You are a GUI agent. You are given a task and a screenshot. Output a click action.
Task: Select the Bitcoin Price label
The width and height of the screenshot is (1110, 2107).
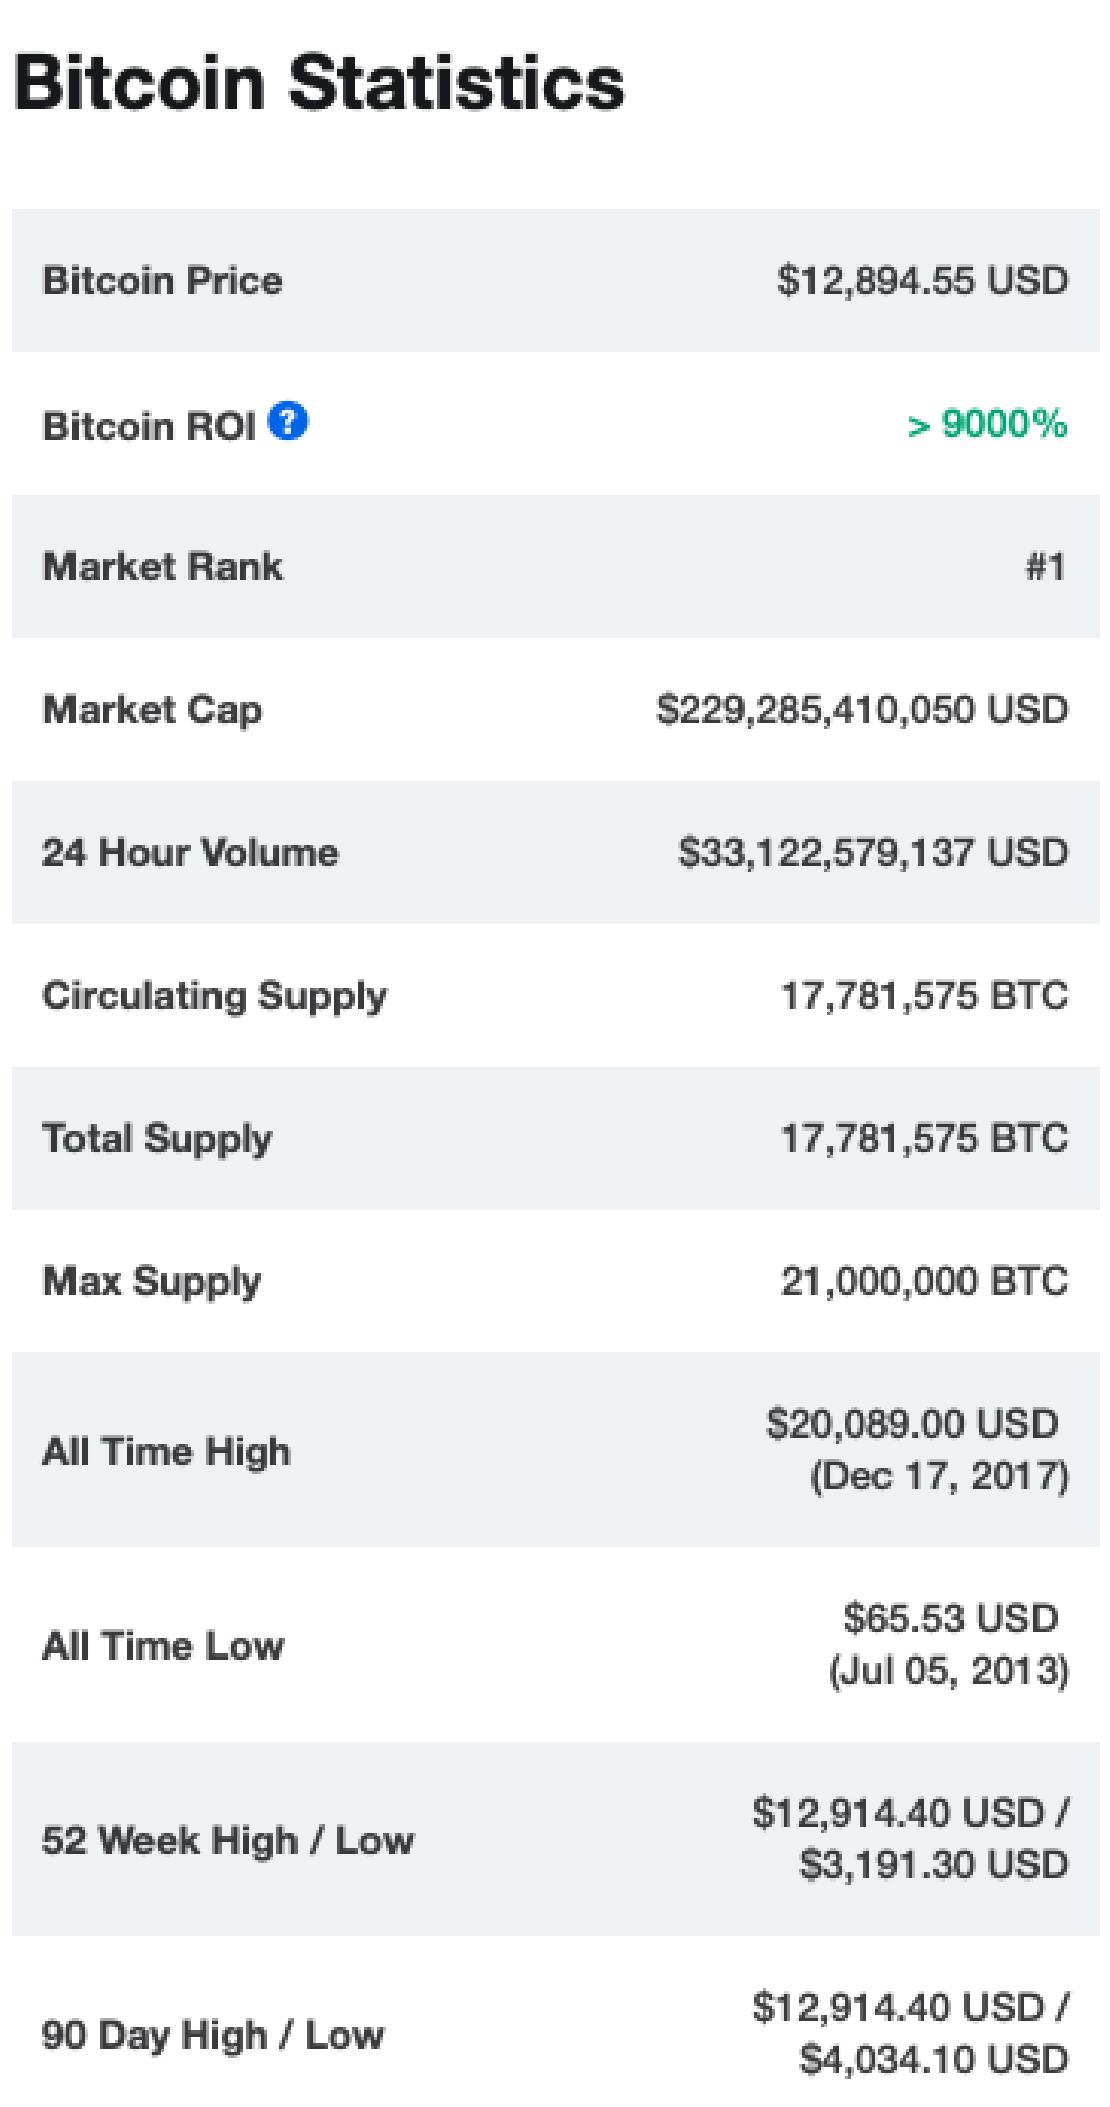pos(162,281)
